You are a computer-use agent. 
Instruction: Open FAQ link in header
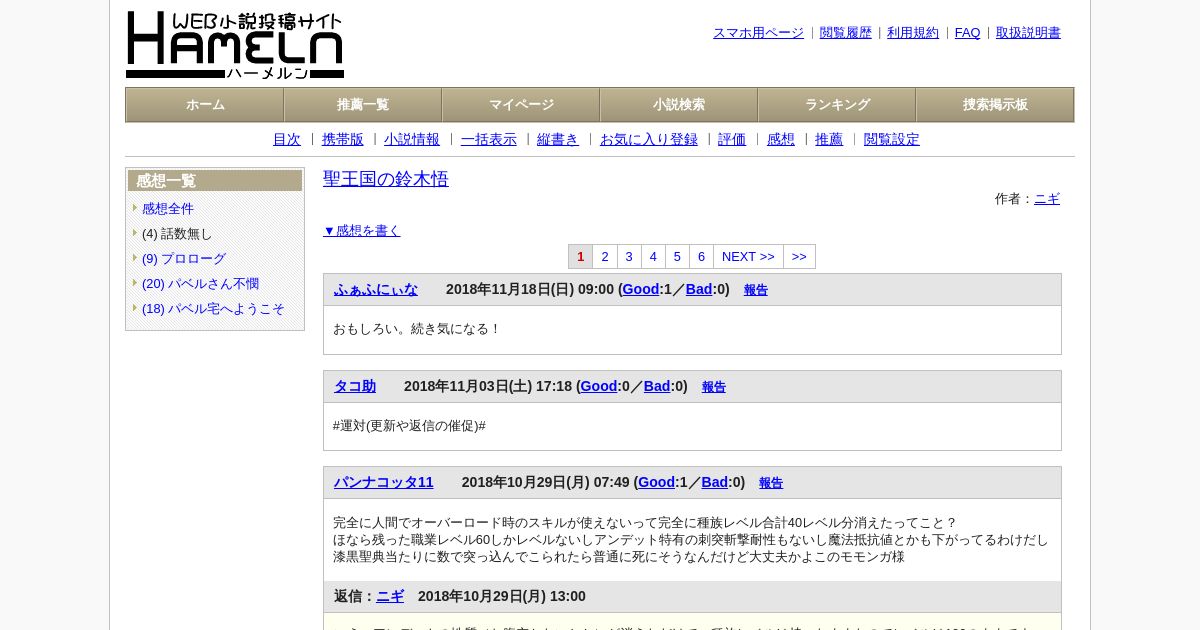[968, 33]
